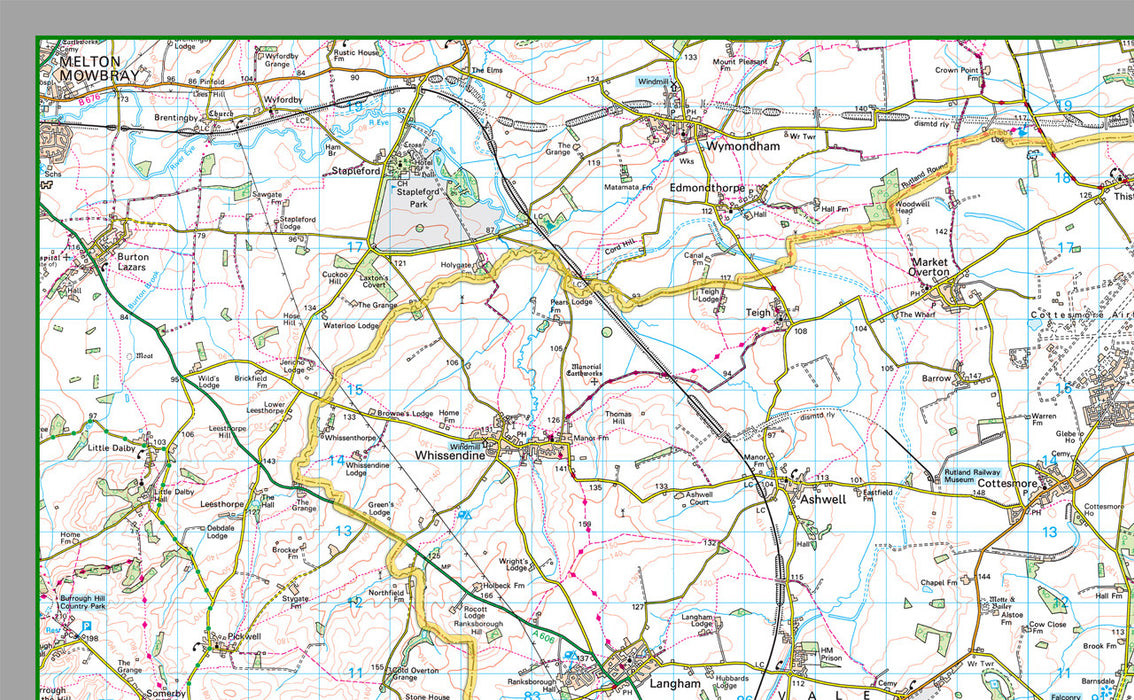
Task: Click the Woodwell Head label
Action: coord(913,208)
